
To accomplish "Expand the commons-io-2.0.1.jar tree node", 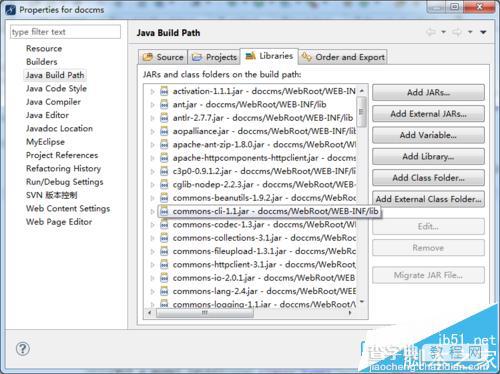I will tap(152, 278).
